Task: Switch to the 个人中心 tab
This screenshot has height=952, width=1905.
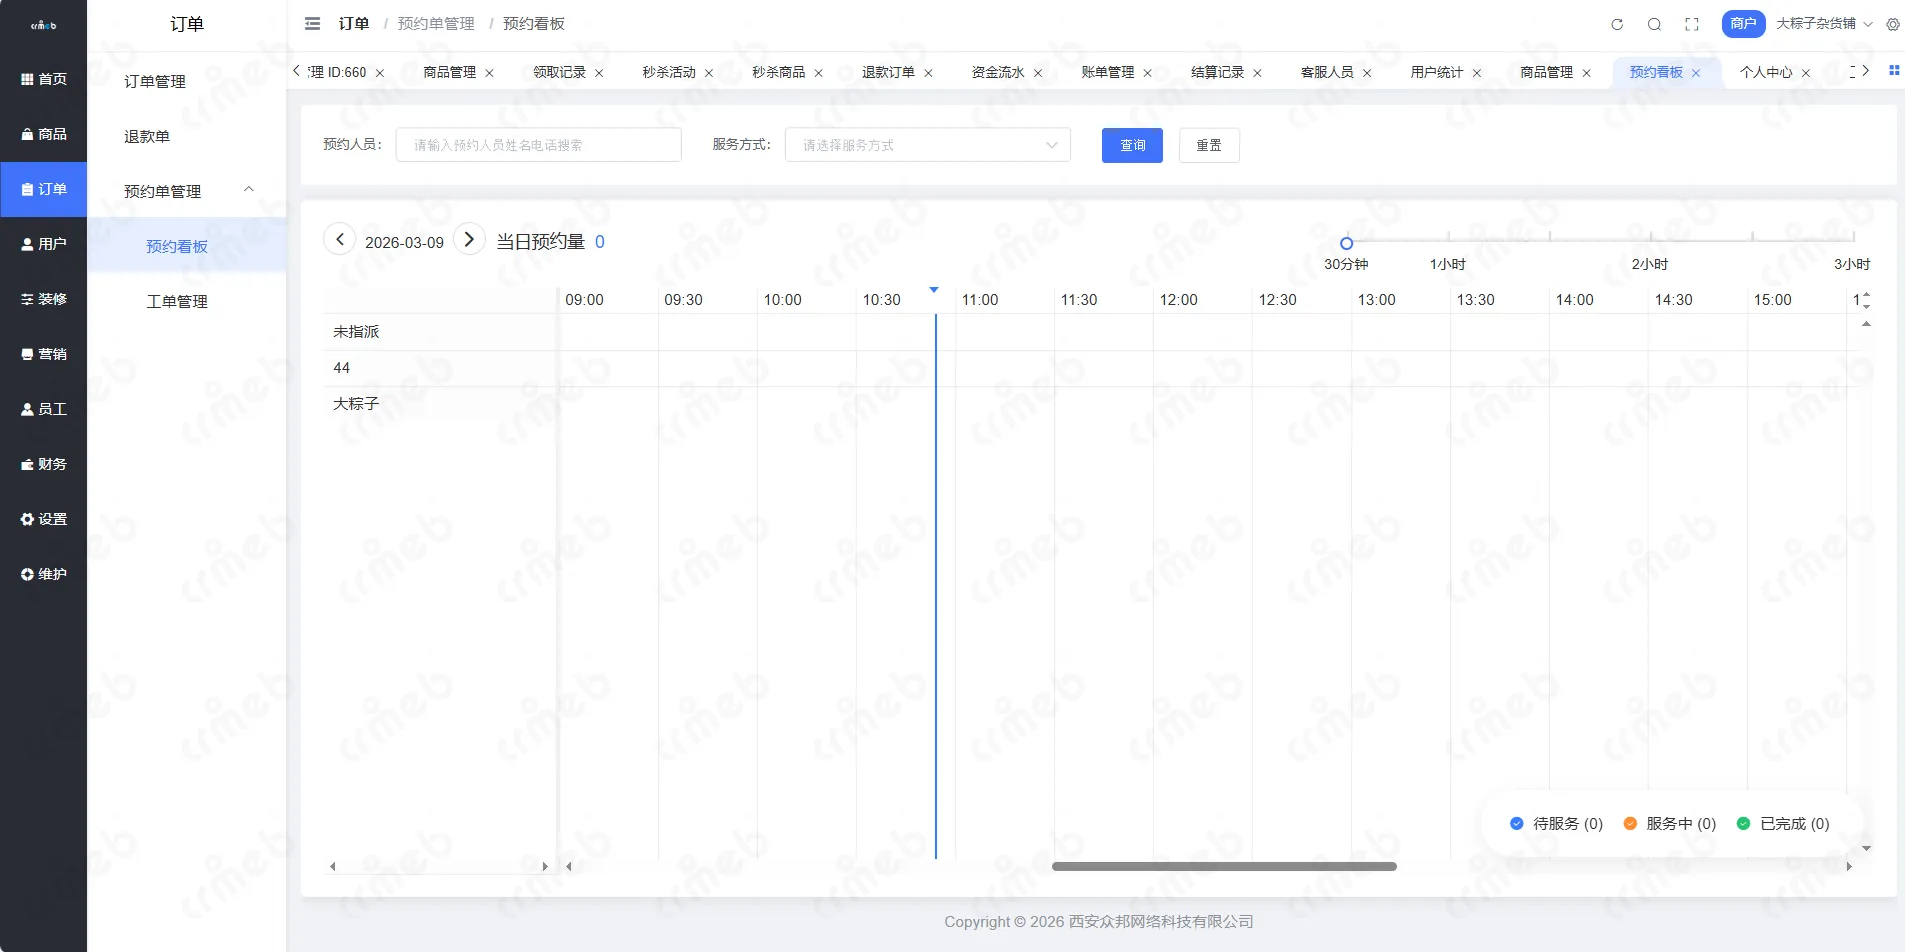Action: point(1766,72)
